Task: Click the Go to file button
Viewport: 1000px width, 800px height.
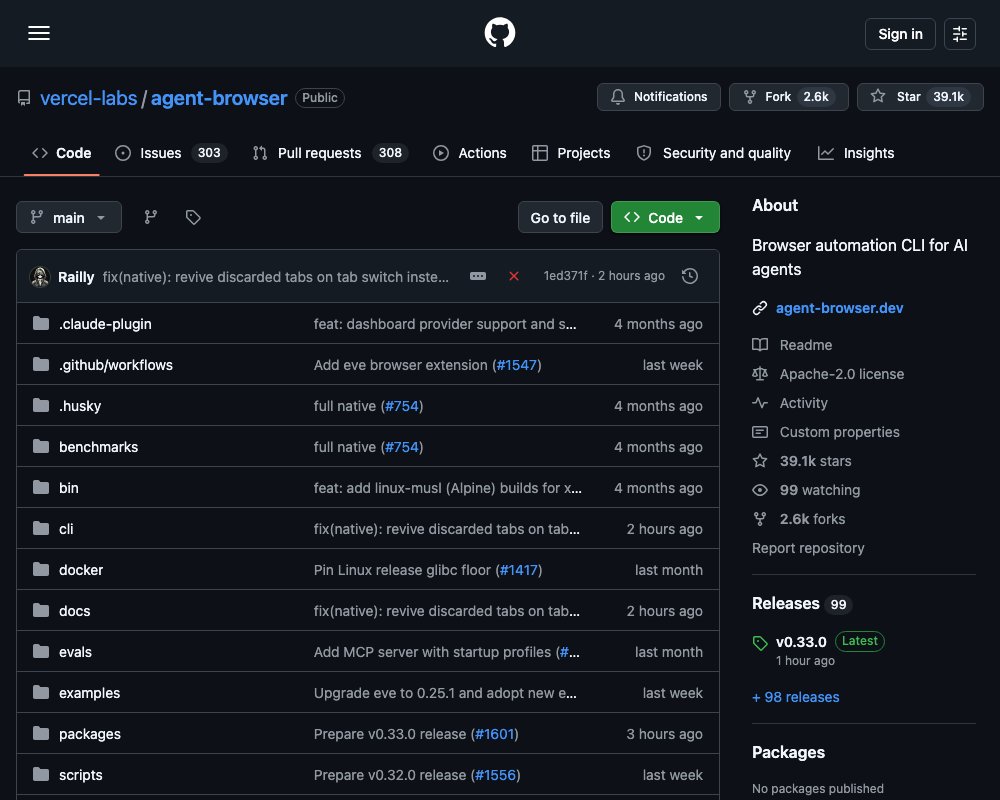Action: tap(560, 218)
